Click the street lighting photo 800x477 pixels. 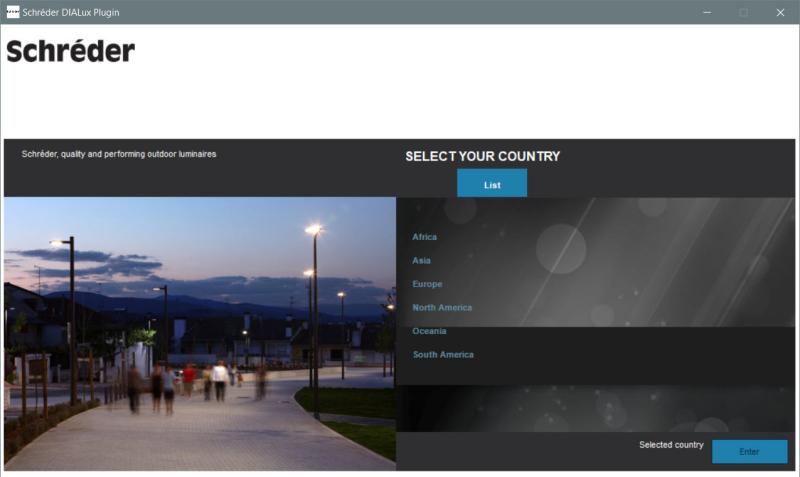pos(200,334)
